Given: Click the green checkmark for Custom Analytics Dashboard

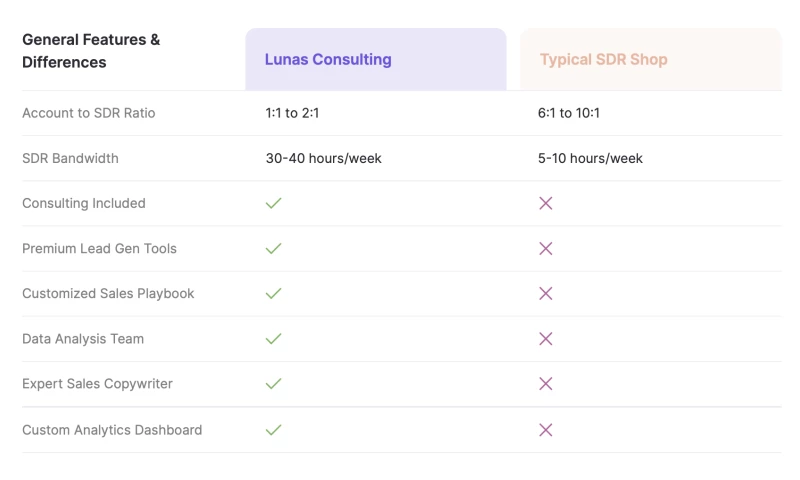Looking at the screenshot, I should (x=273, y=430).
